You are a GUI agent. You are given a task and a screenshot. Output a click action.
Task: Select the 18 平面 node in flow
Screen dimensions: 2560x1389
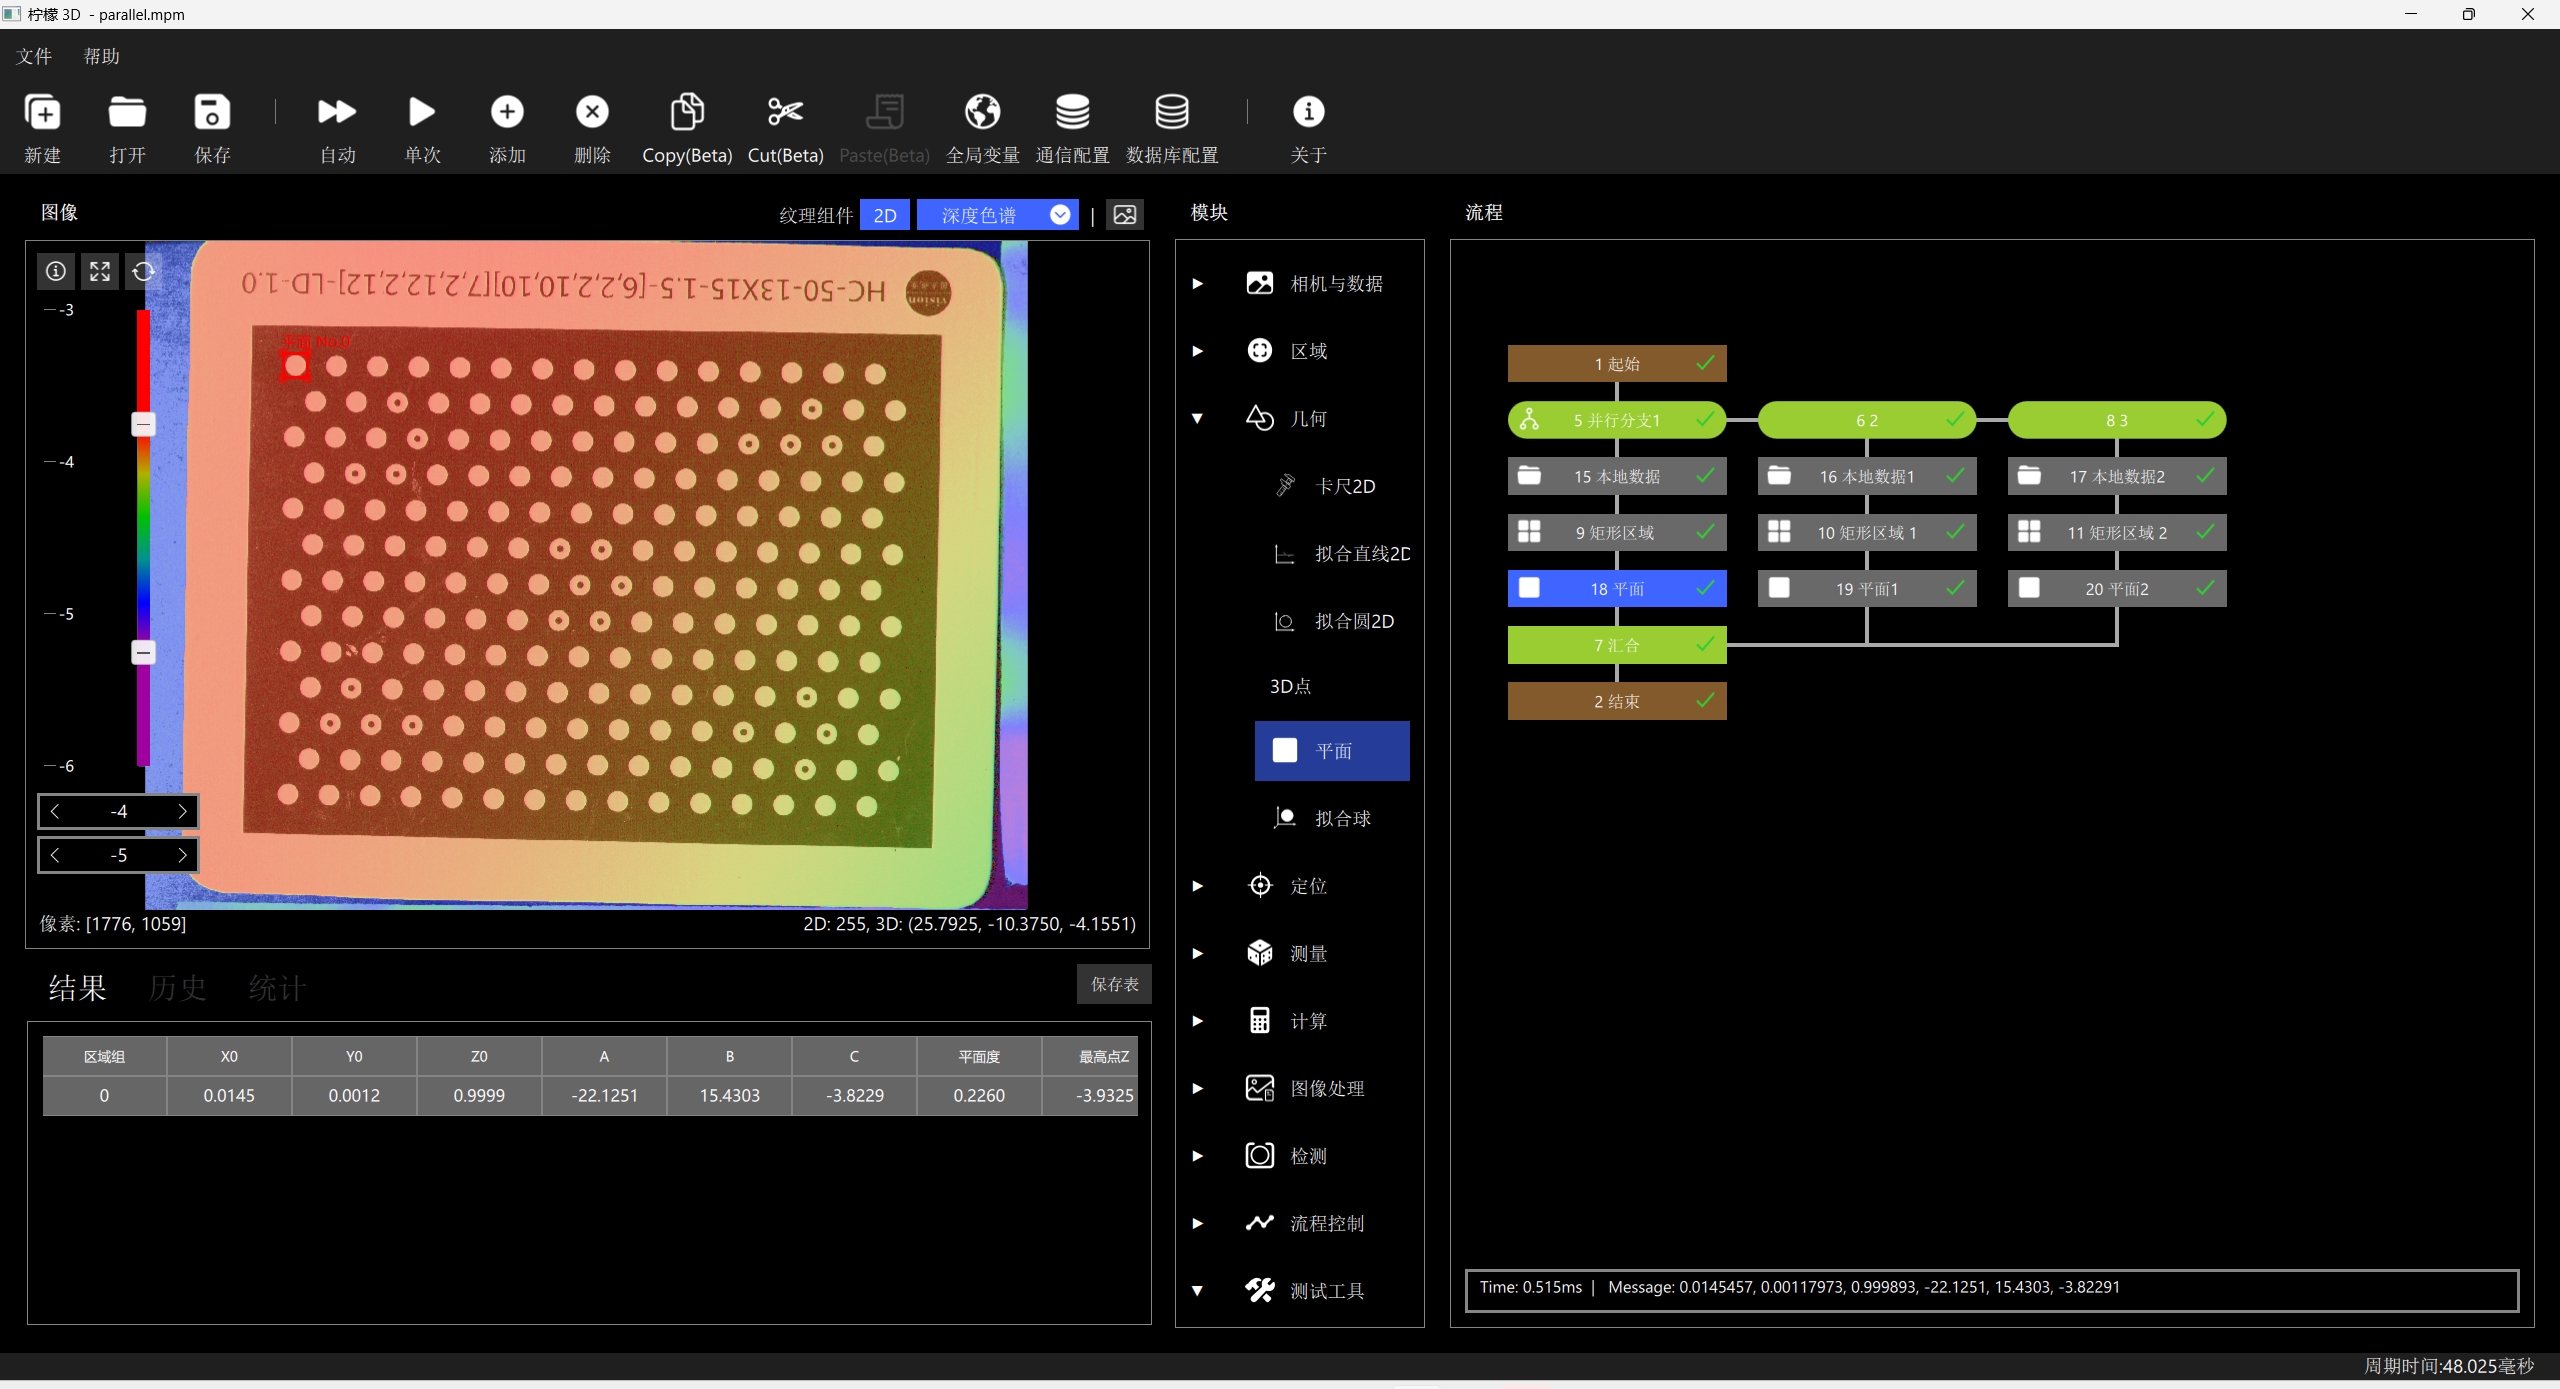[1617, 589]
